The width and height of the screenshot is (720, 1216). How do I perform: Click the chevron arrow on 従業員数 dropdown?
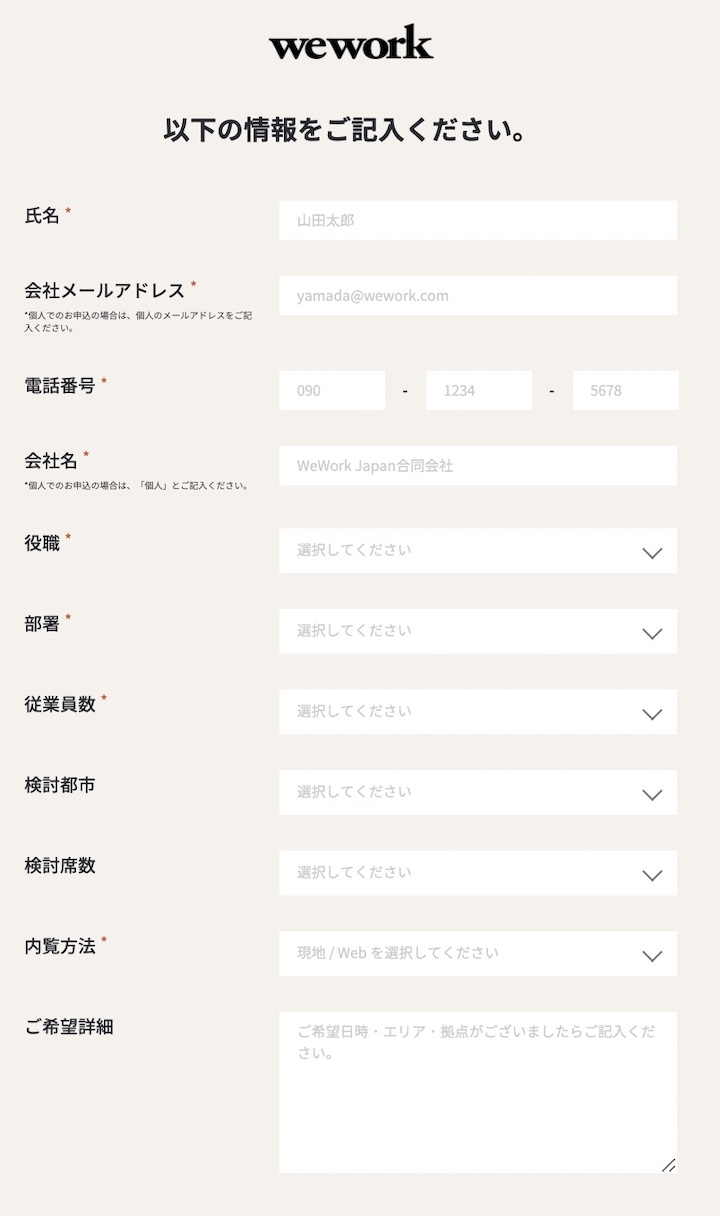point(652,713)
